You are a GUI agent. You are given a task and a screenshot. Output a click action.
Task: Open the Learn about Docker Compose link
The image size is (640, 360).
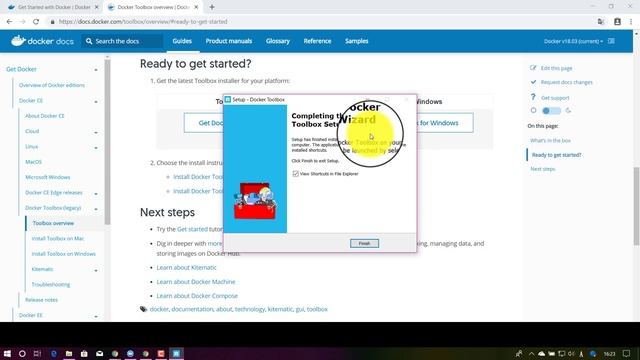click(197, 296)
